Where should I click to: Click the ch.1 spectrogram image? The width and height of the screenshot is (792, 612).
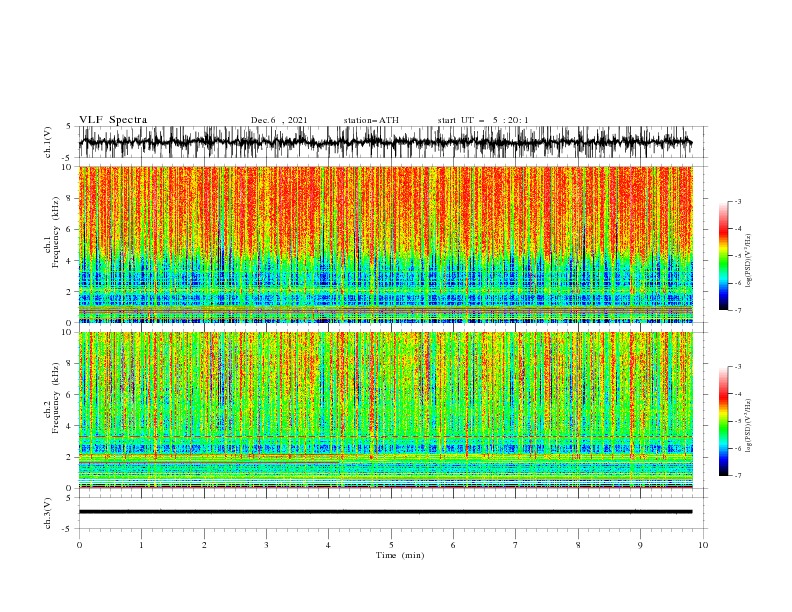(385, 244)
